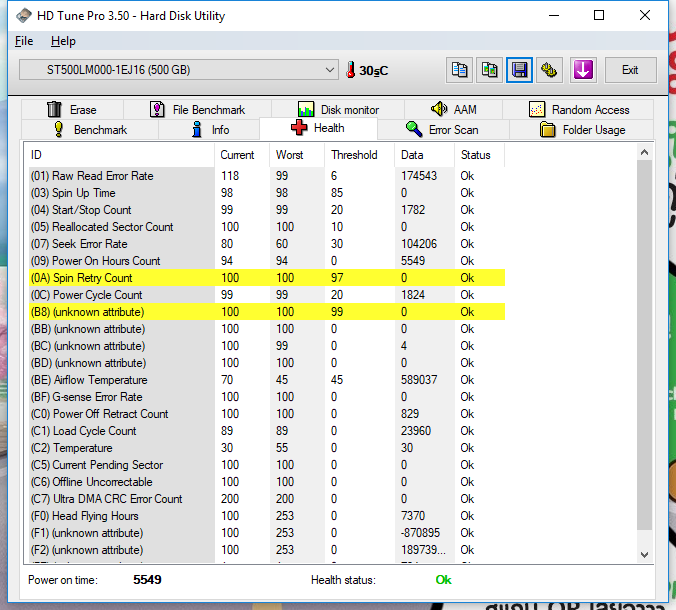Click the -870895 data value

pyautogui.click(x=420, y=533)
